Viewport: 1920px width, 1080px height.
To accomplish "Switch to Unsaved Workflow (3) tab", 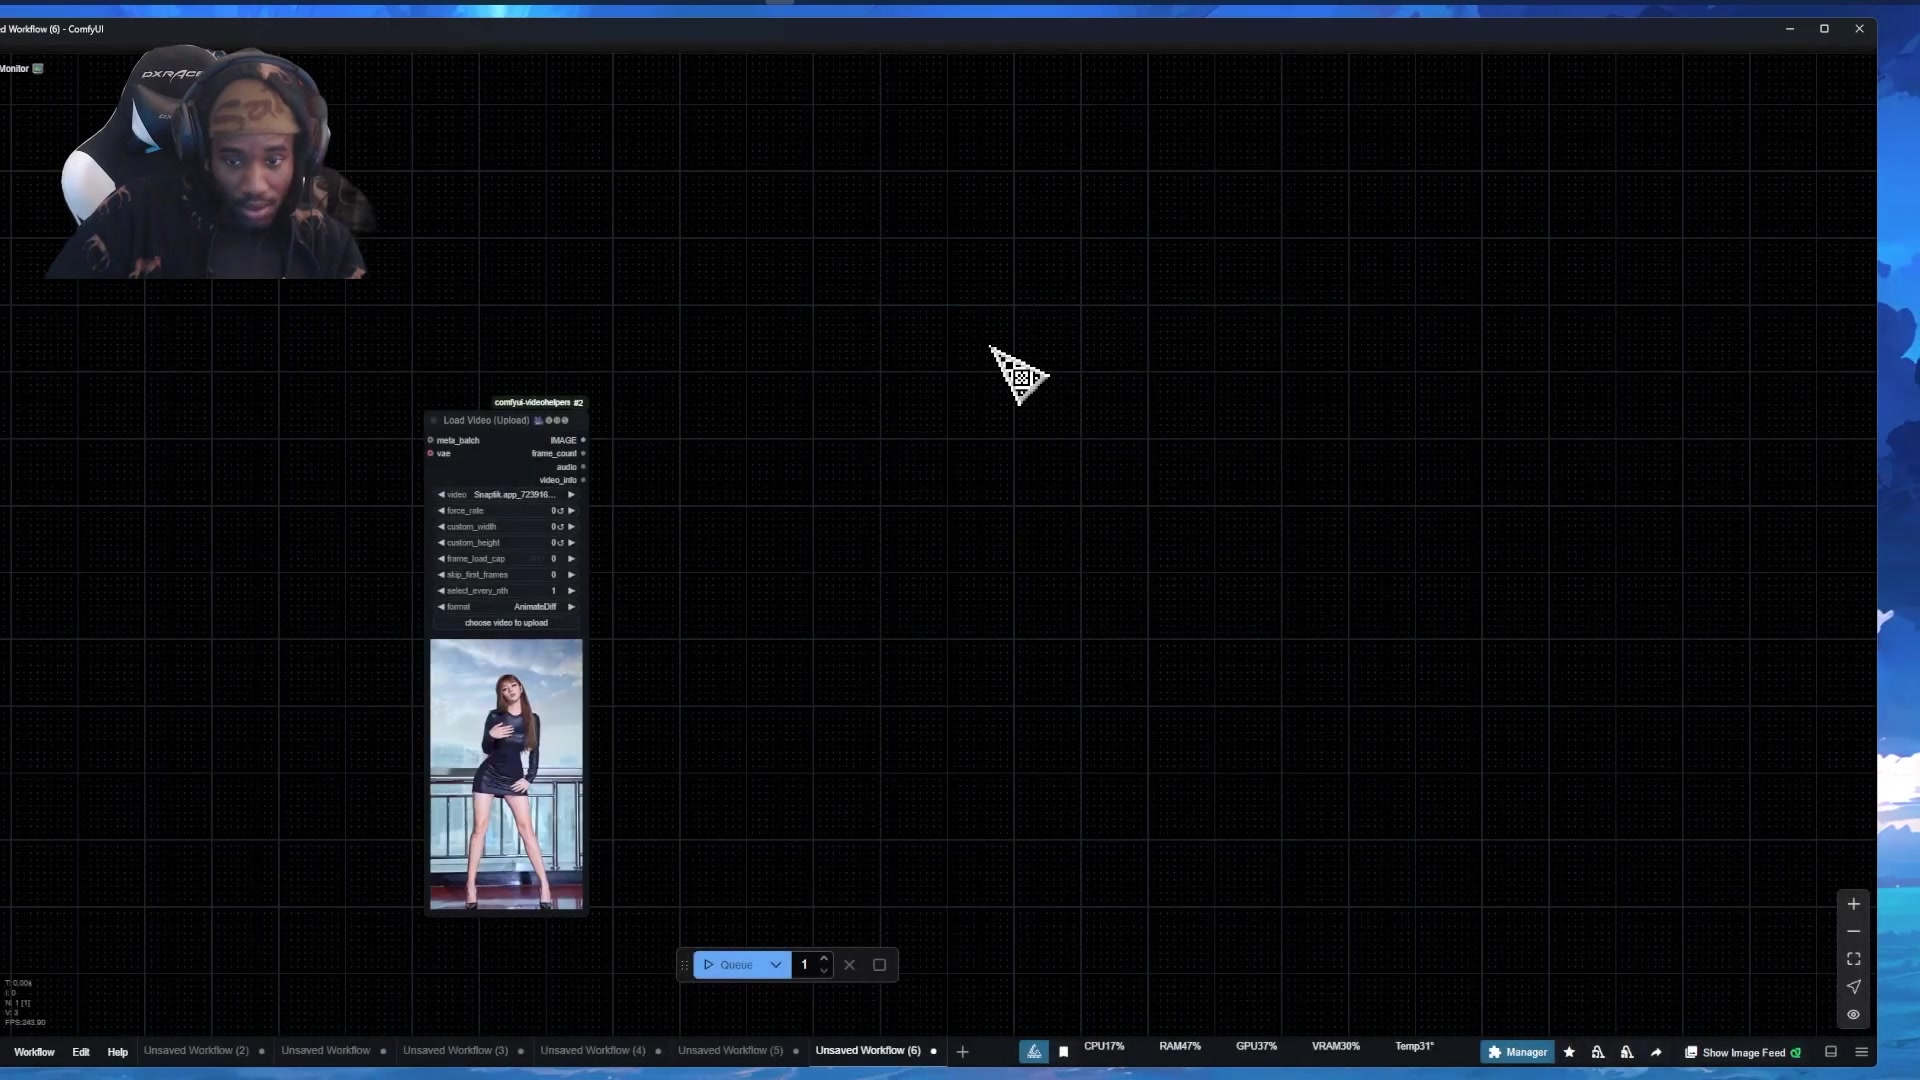I will click(455, 1051).
